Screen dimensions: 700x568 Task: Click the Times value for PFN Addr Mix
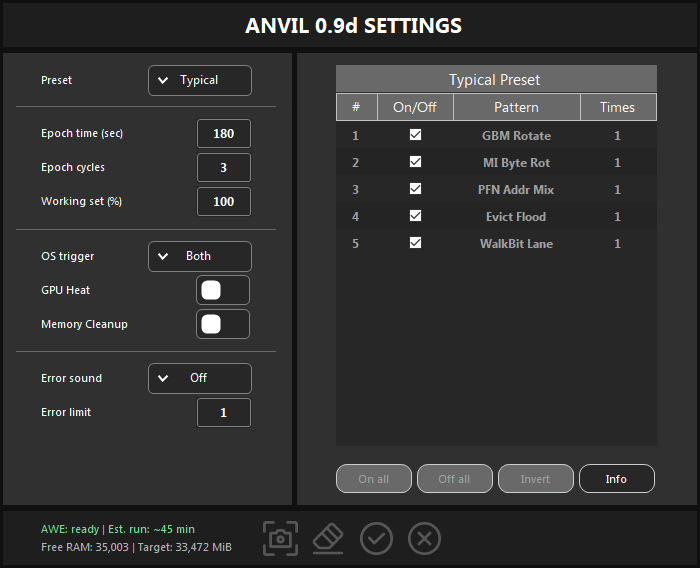click(617, 190)
